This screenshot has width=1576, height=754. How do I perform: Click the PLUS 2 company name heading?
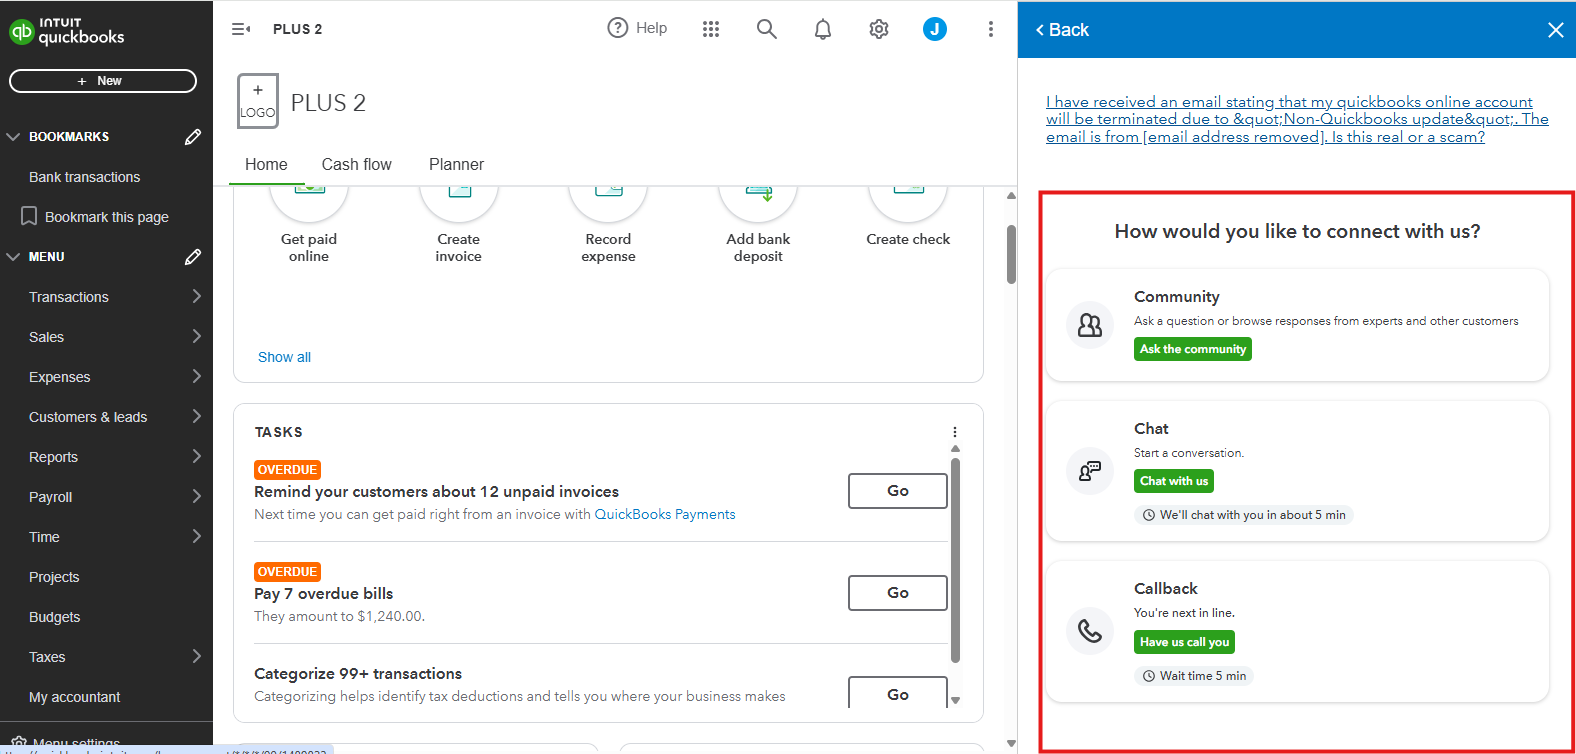point(328,103)
